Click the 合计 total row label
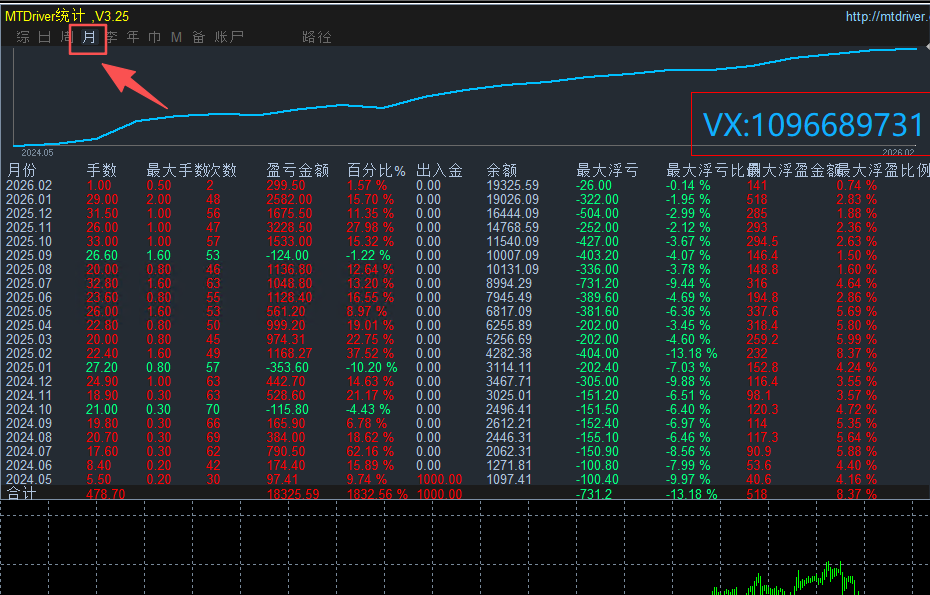 tap(20, 494)
